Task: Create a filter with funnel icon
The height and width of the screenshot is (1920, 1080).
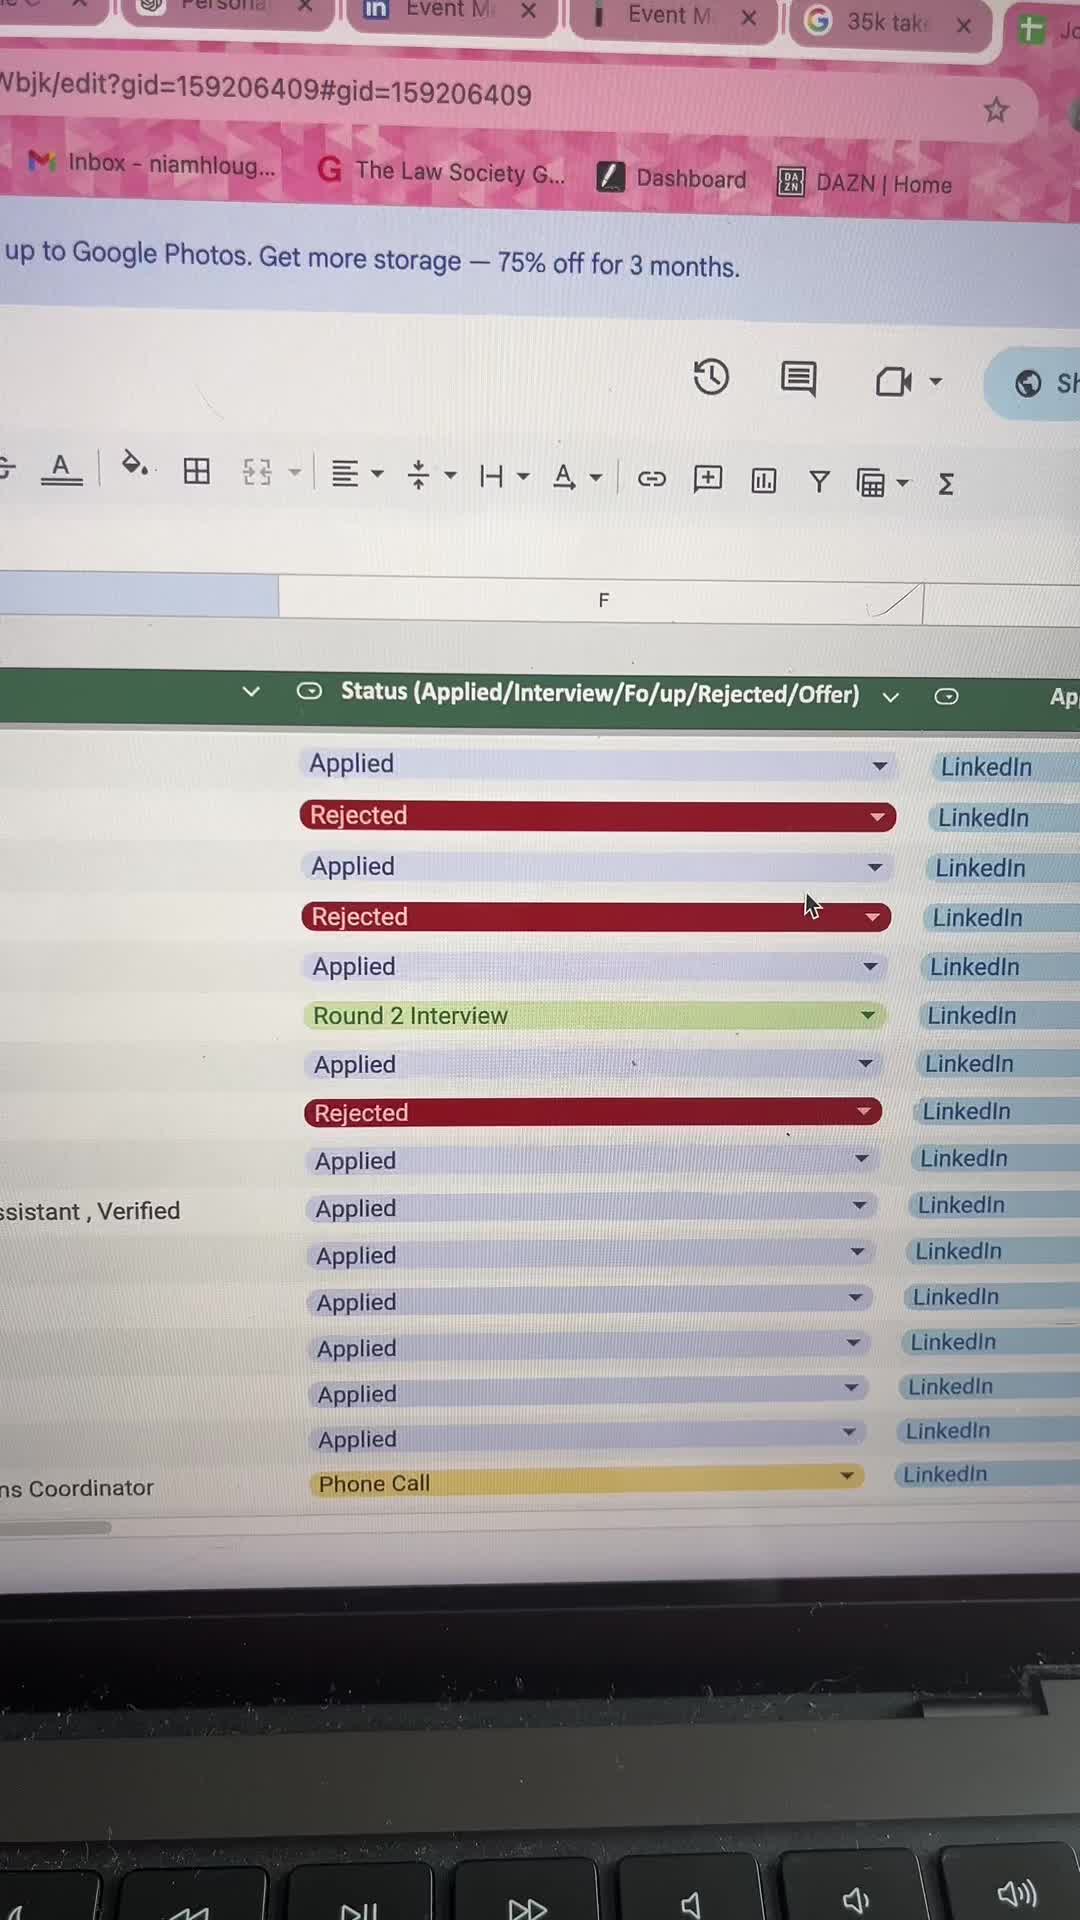Action: pos(819,482)
